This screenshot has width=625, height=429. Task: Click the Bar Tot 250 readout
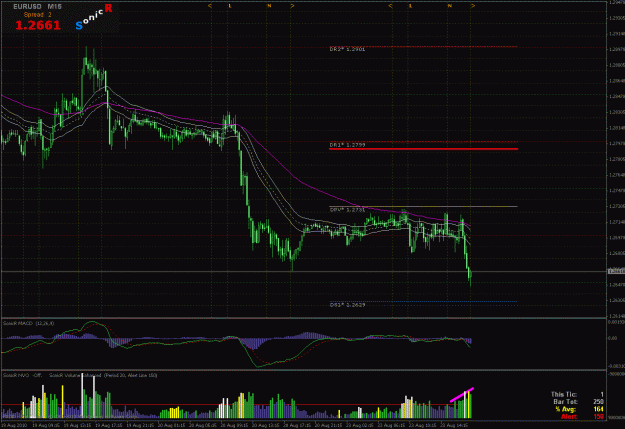tap(578, 402)
